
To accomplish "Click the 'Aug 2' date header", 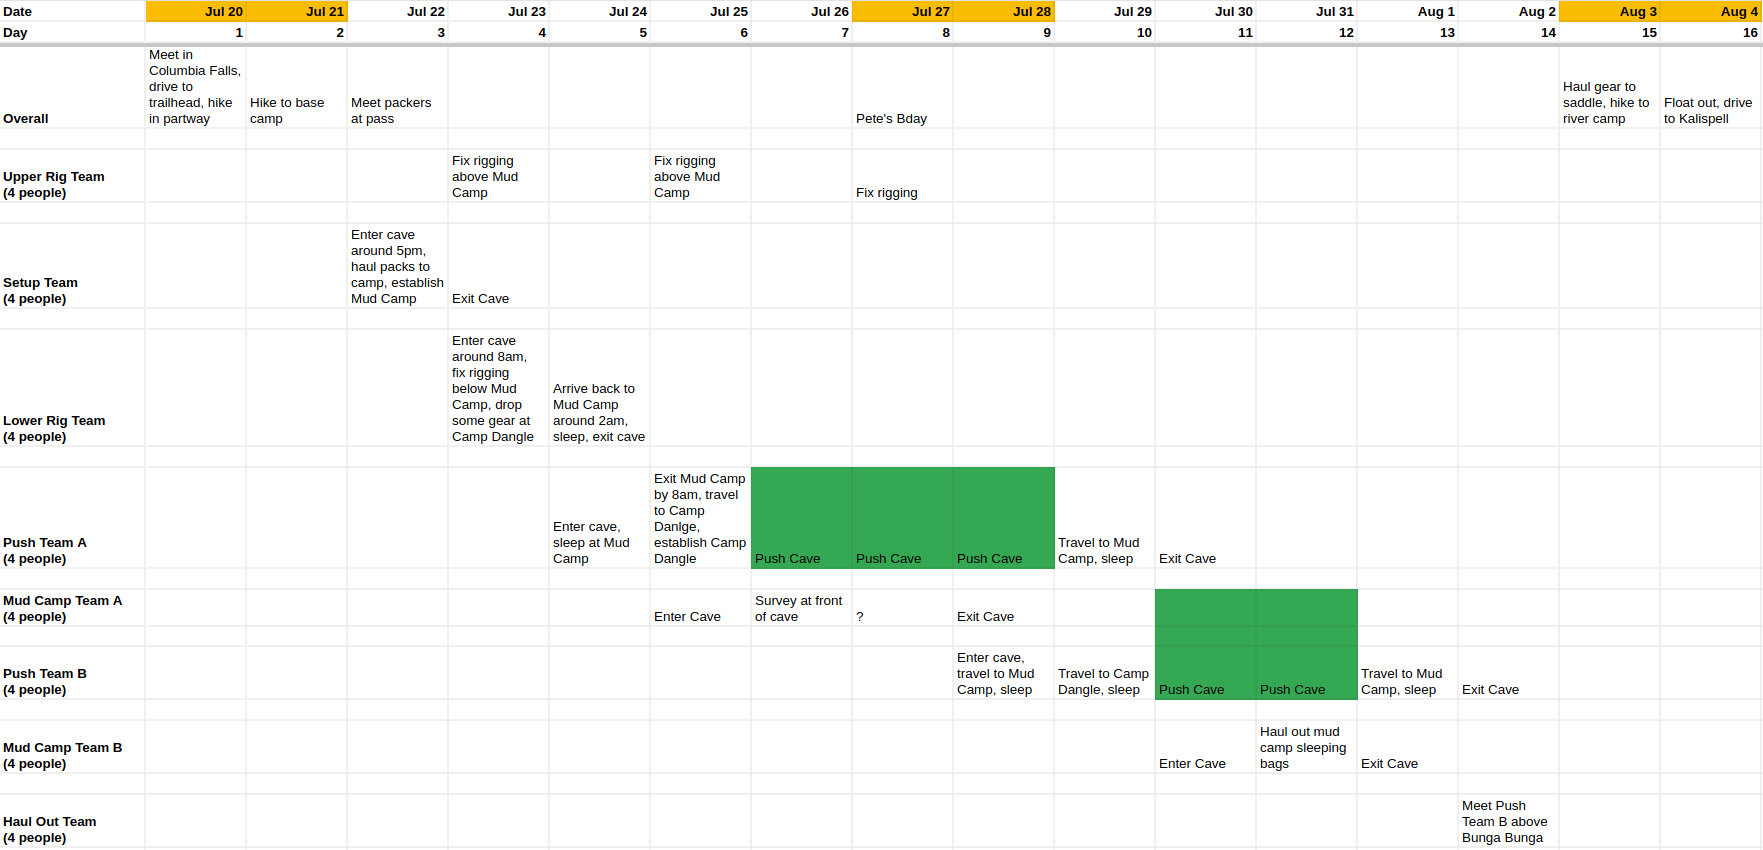I will [1509, 11].
